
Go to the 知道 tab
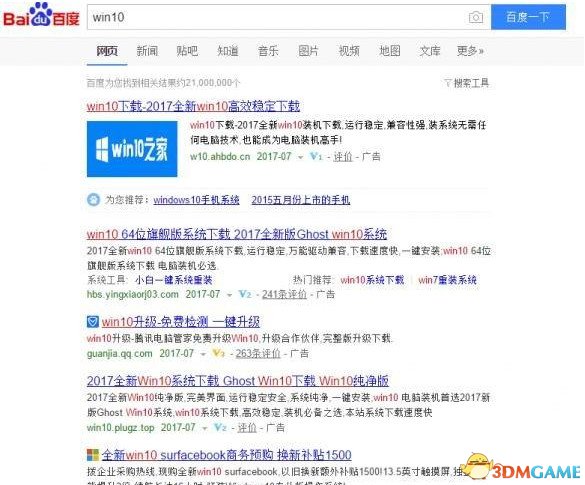coord(228,51)
